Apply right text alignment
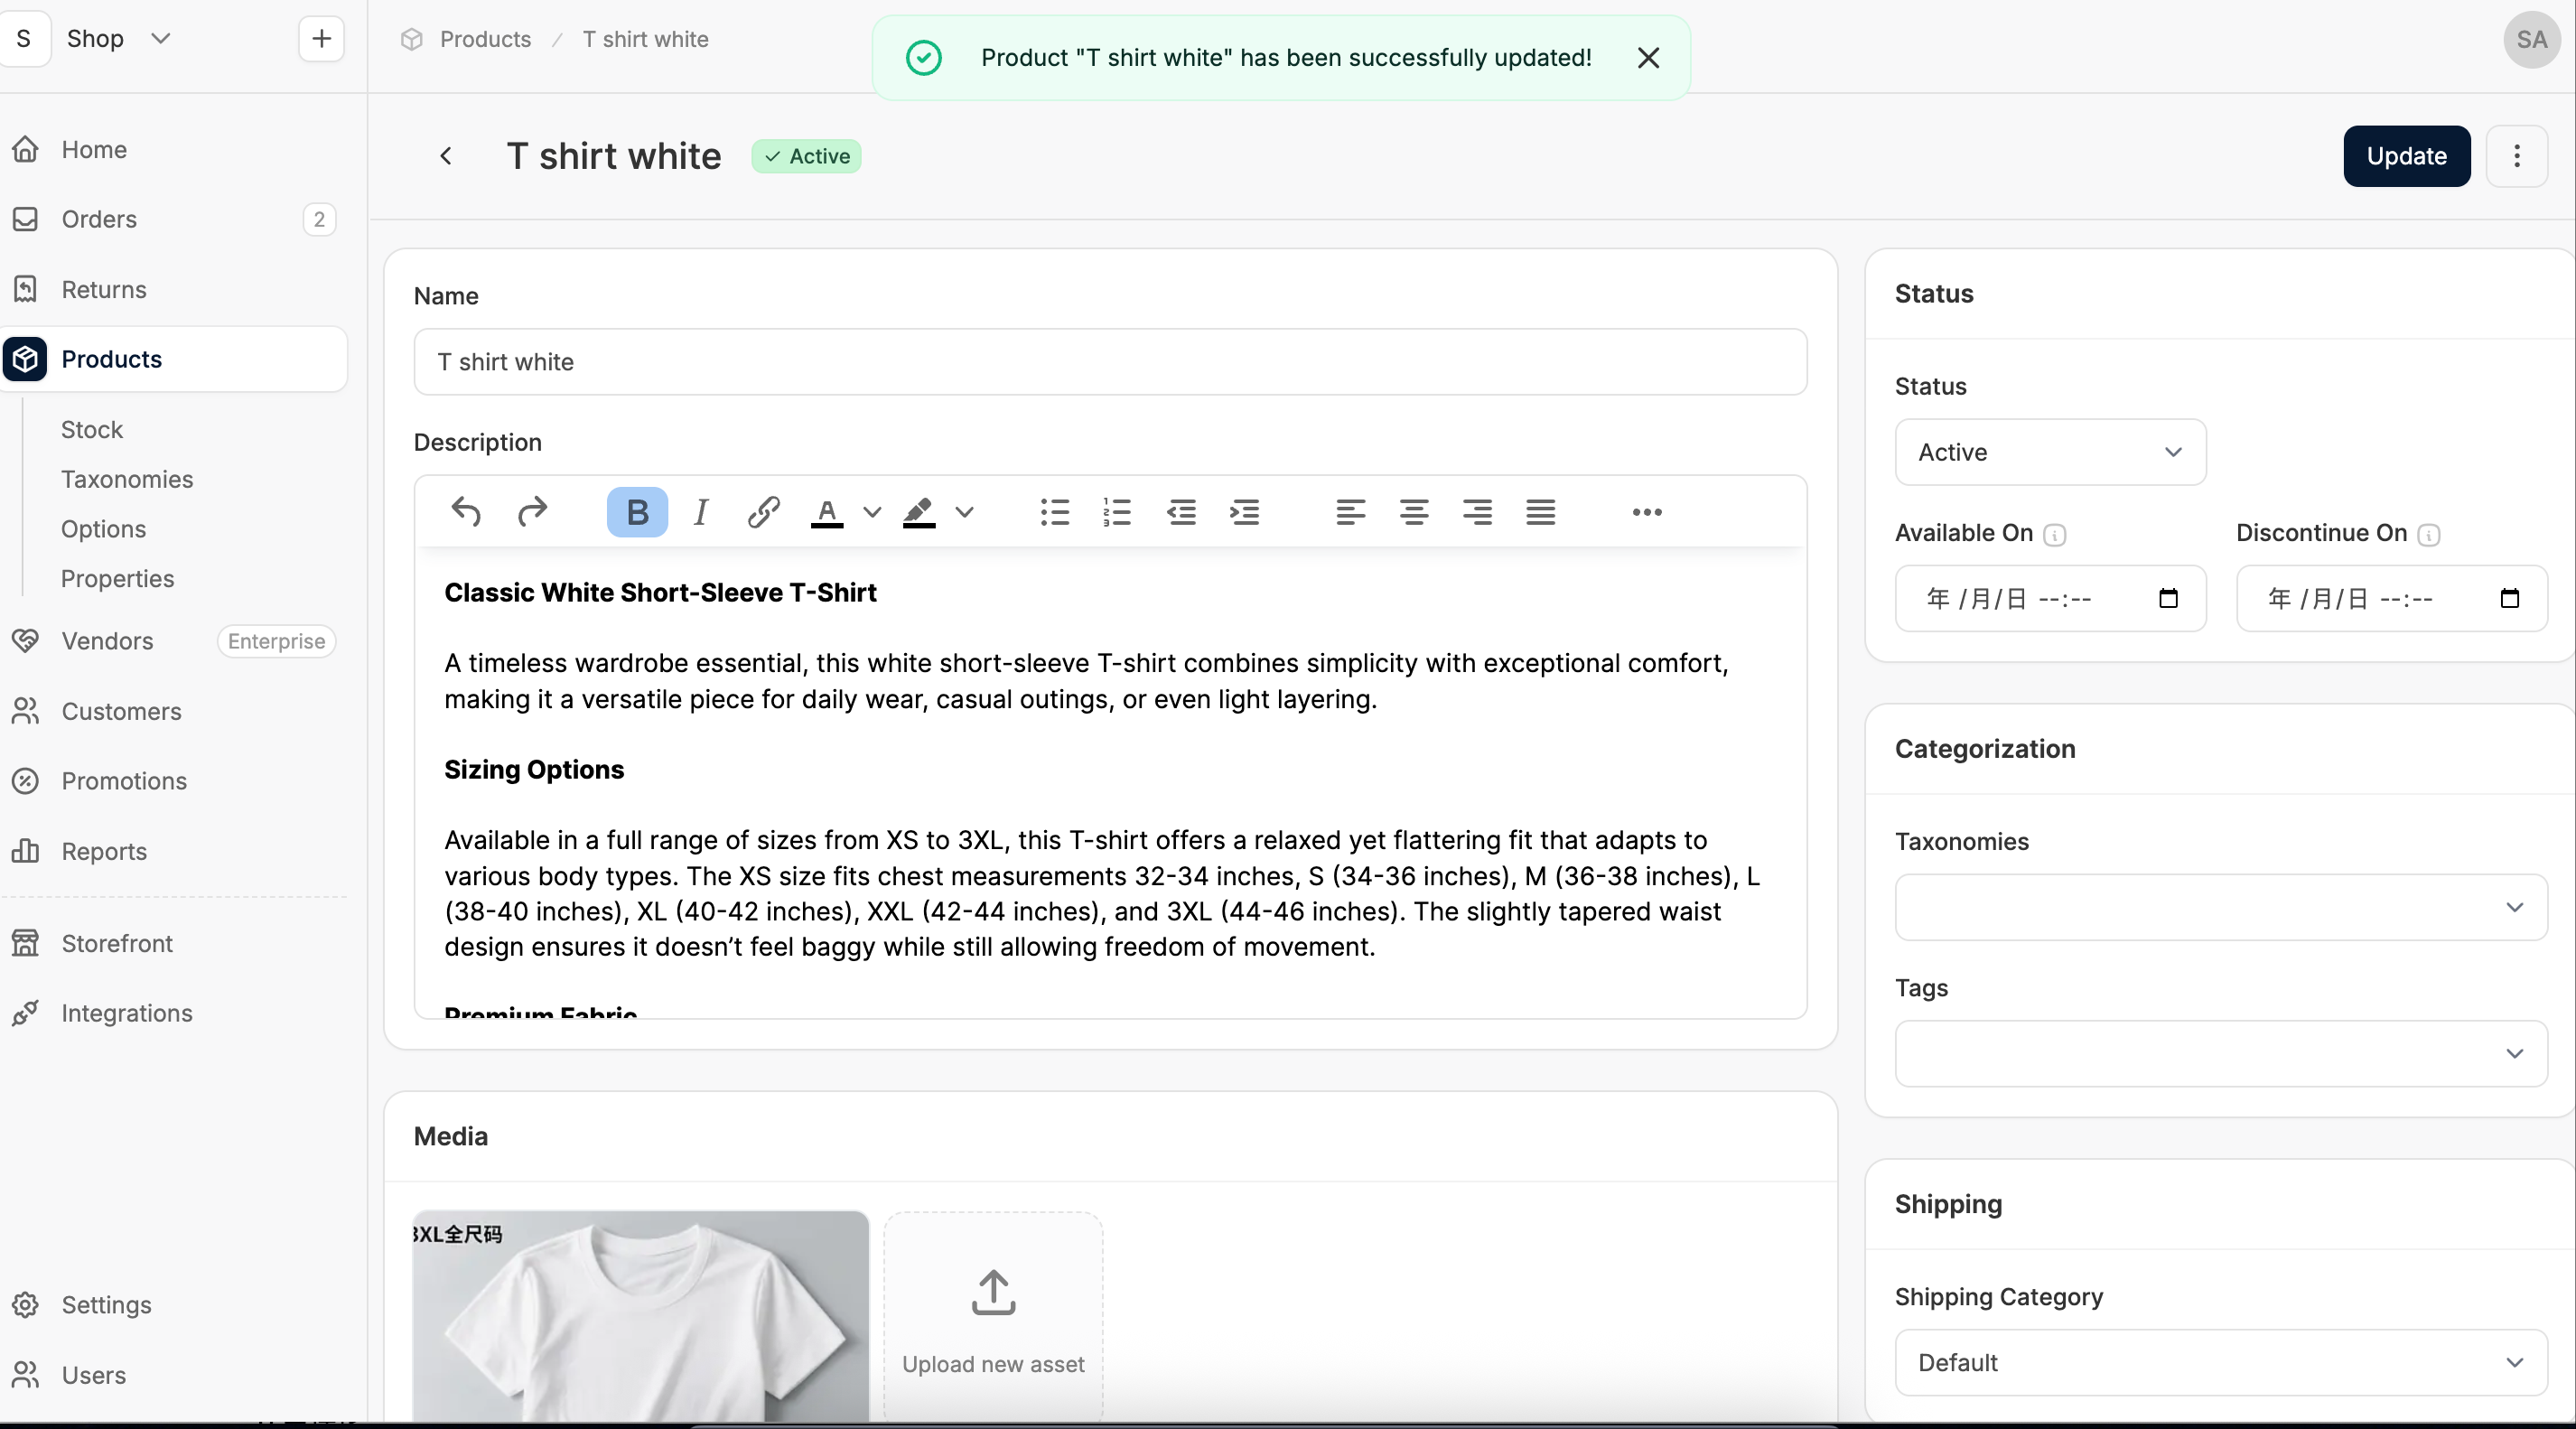 (1477, 512)
